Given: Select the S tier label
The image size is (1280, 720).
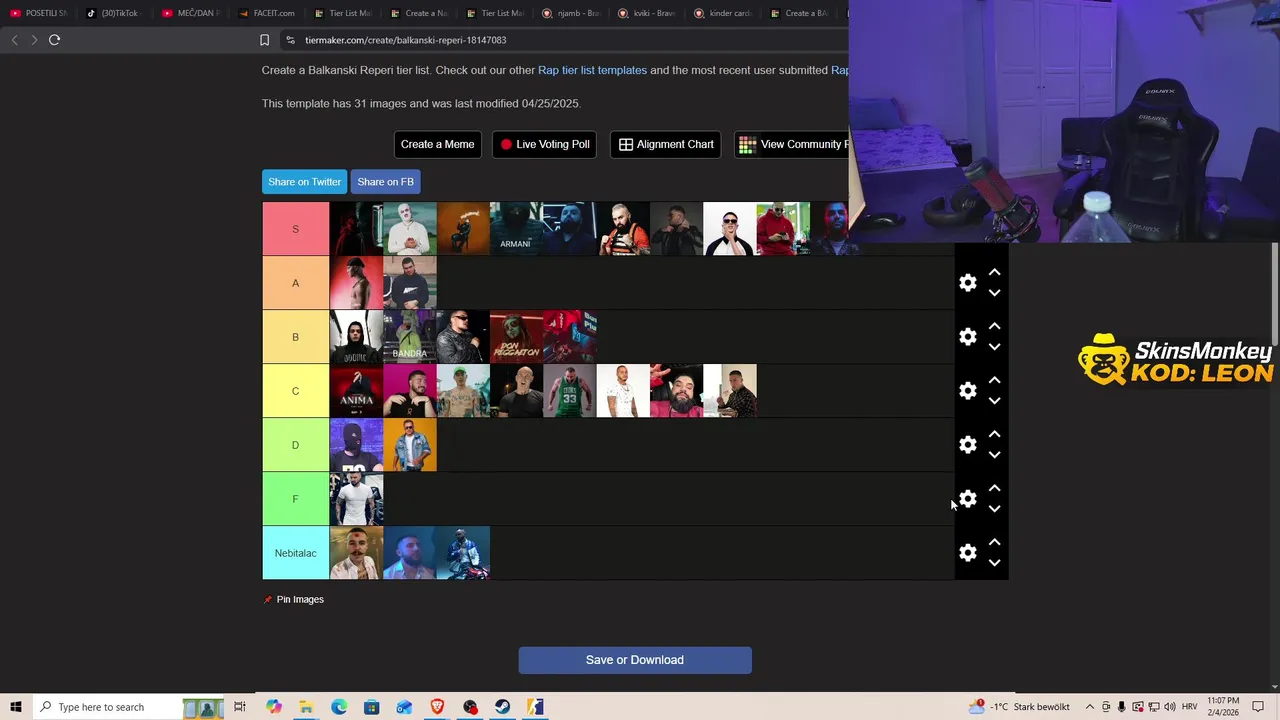Looking at the screenshot, I should pos(295,229).
